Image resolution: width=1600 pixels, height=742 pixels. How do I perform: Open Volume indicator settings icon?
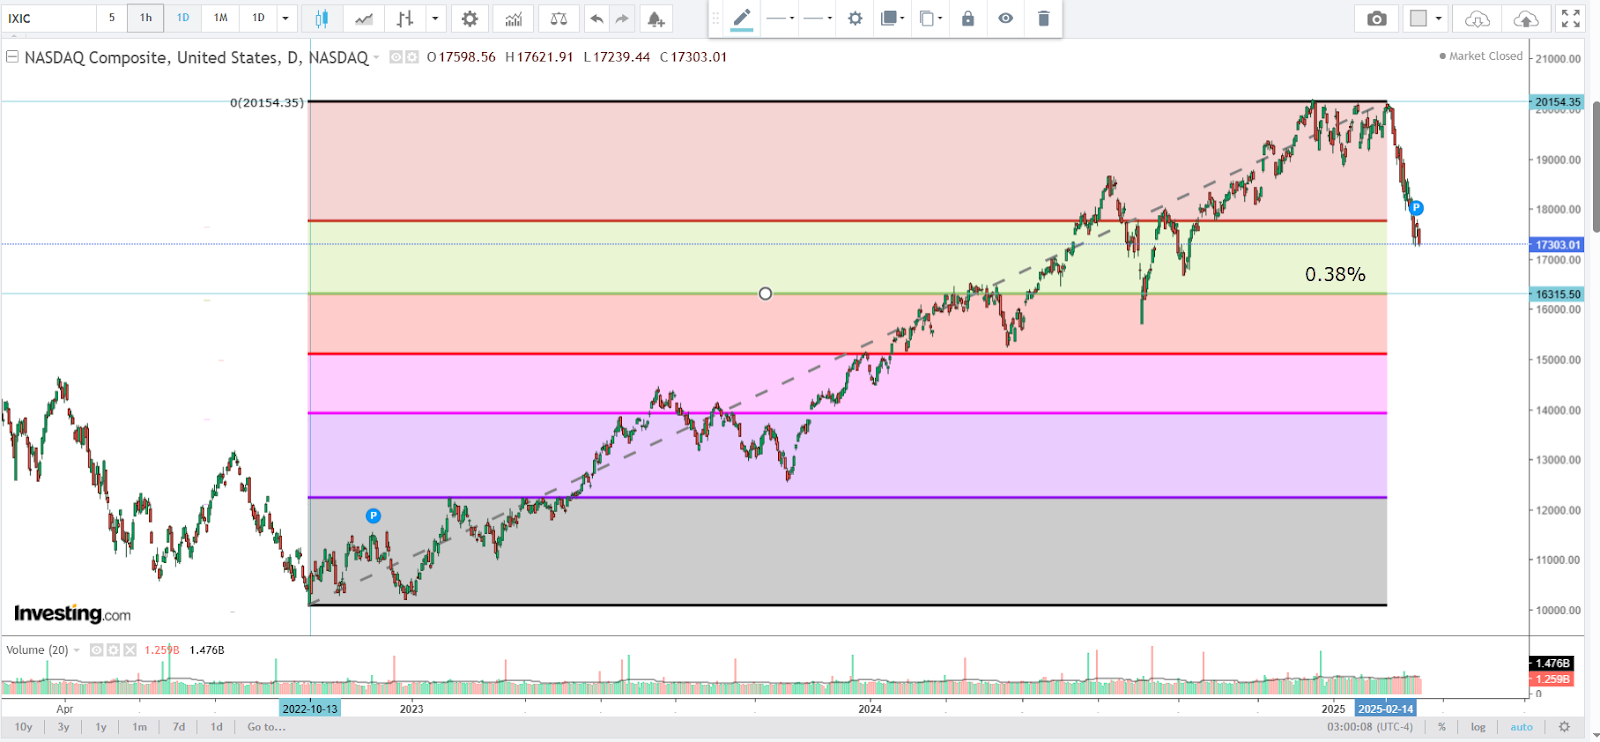[x=113, y=650]
